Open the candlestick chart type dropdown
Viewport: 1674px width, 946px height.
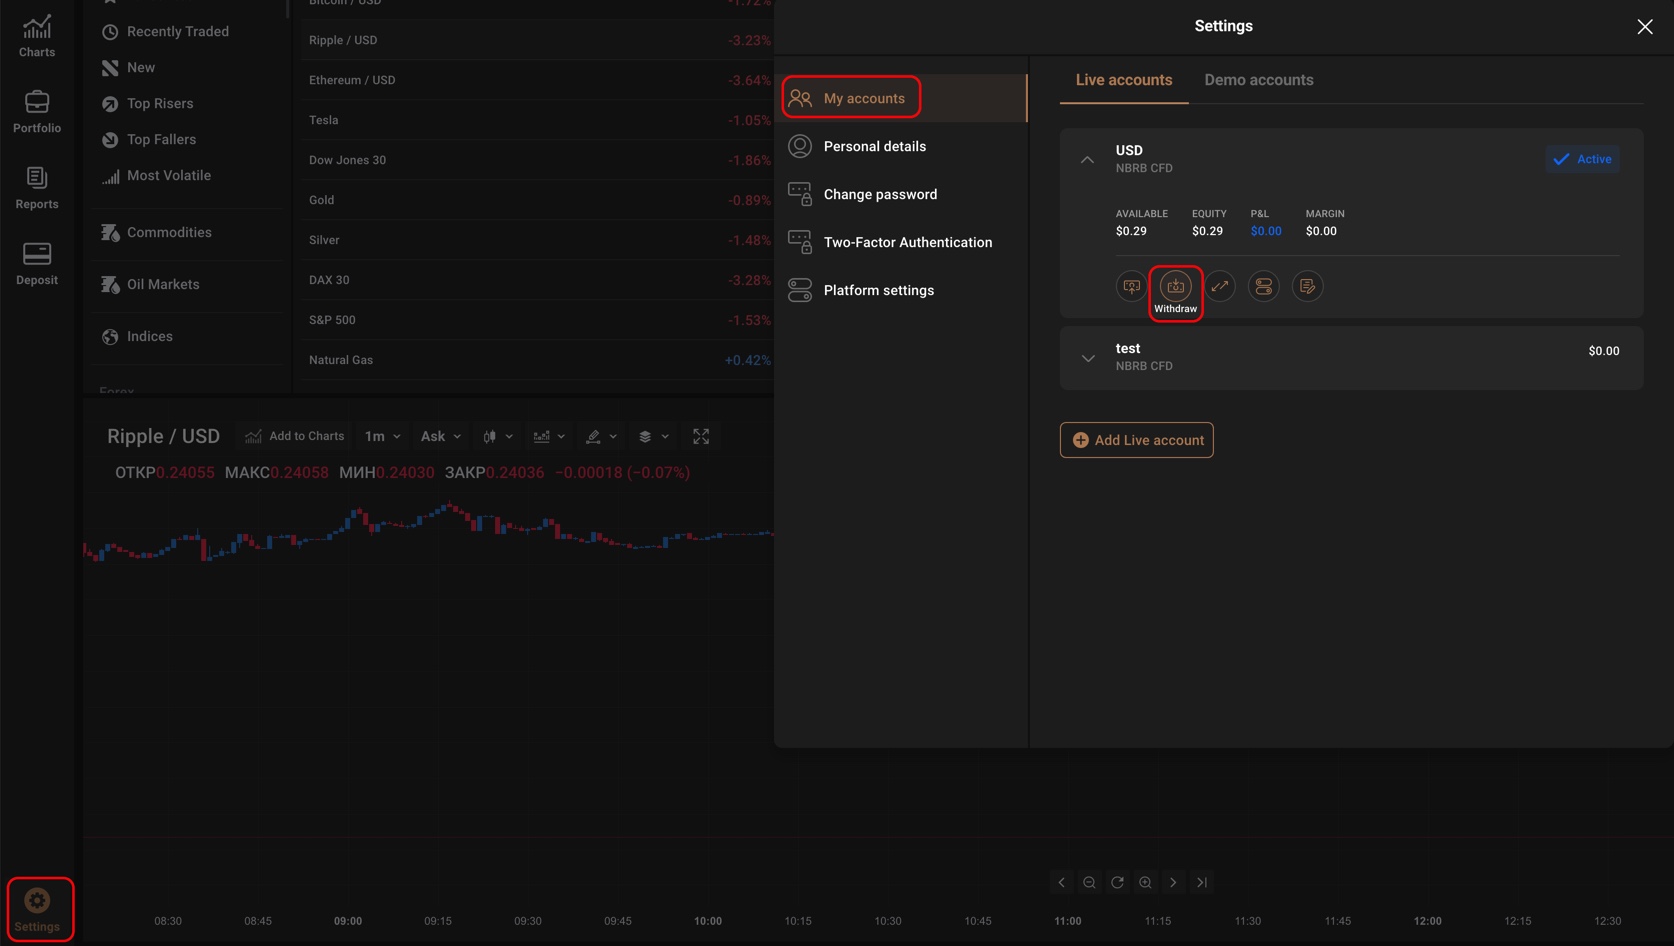(x=498, y=437)
